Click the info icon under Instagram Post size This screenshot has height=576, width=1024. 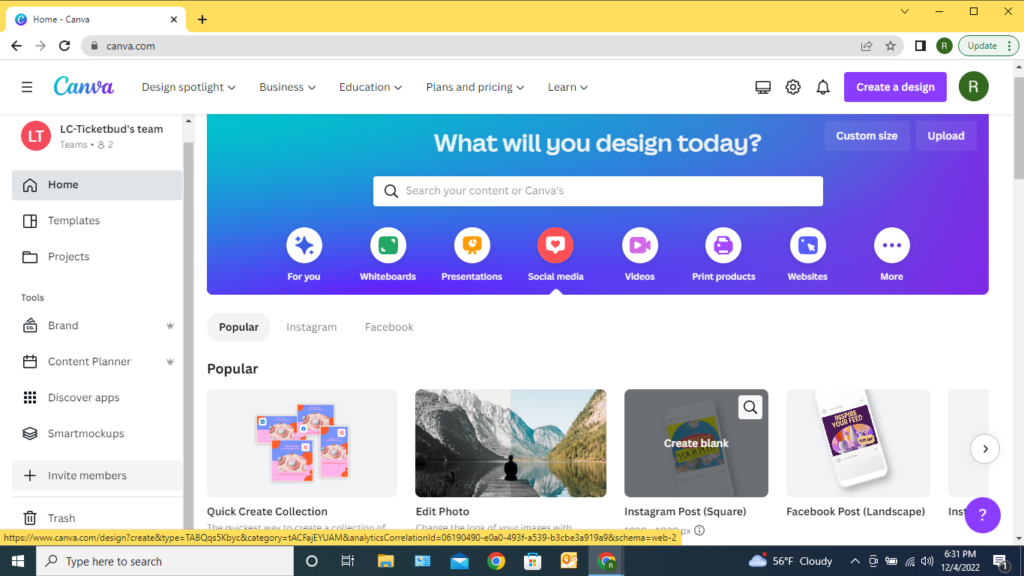pyautogui.click(x=699, y=530)
